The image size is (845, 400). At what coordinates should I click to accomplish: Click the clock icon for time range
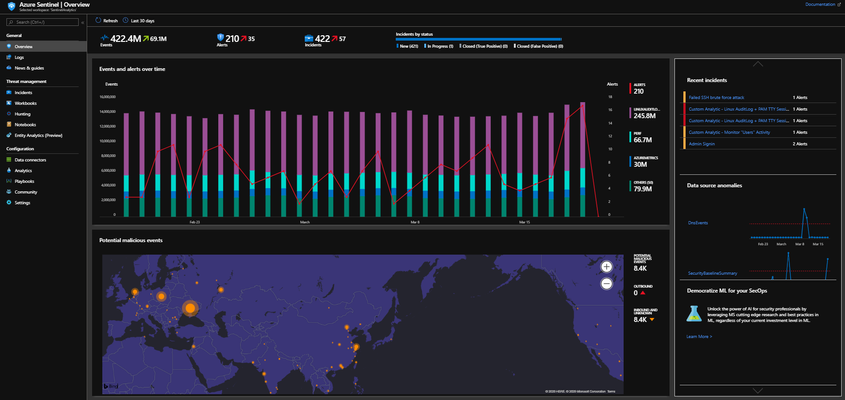coord(126,20)
